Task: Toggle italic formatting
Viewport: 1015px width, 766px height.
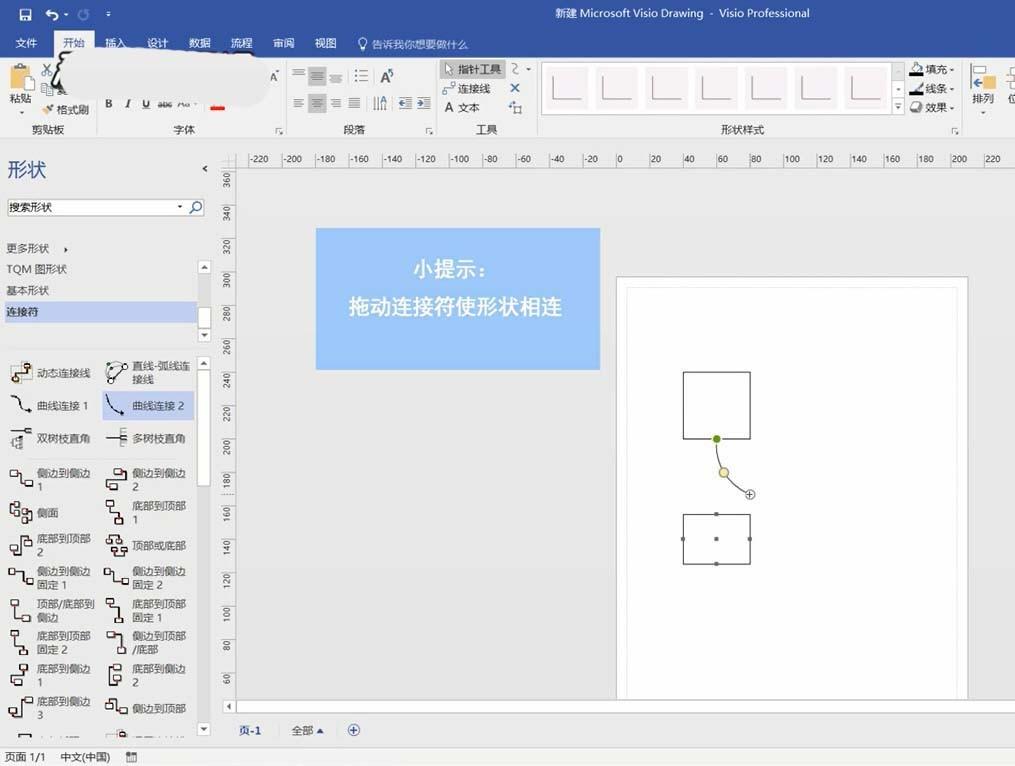Action: [x=126, y=103]
